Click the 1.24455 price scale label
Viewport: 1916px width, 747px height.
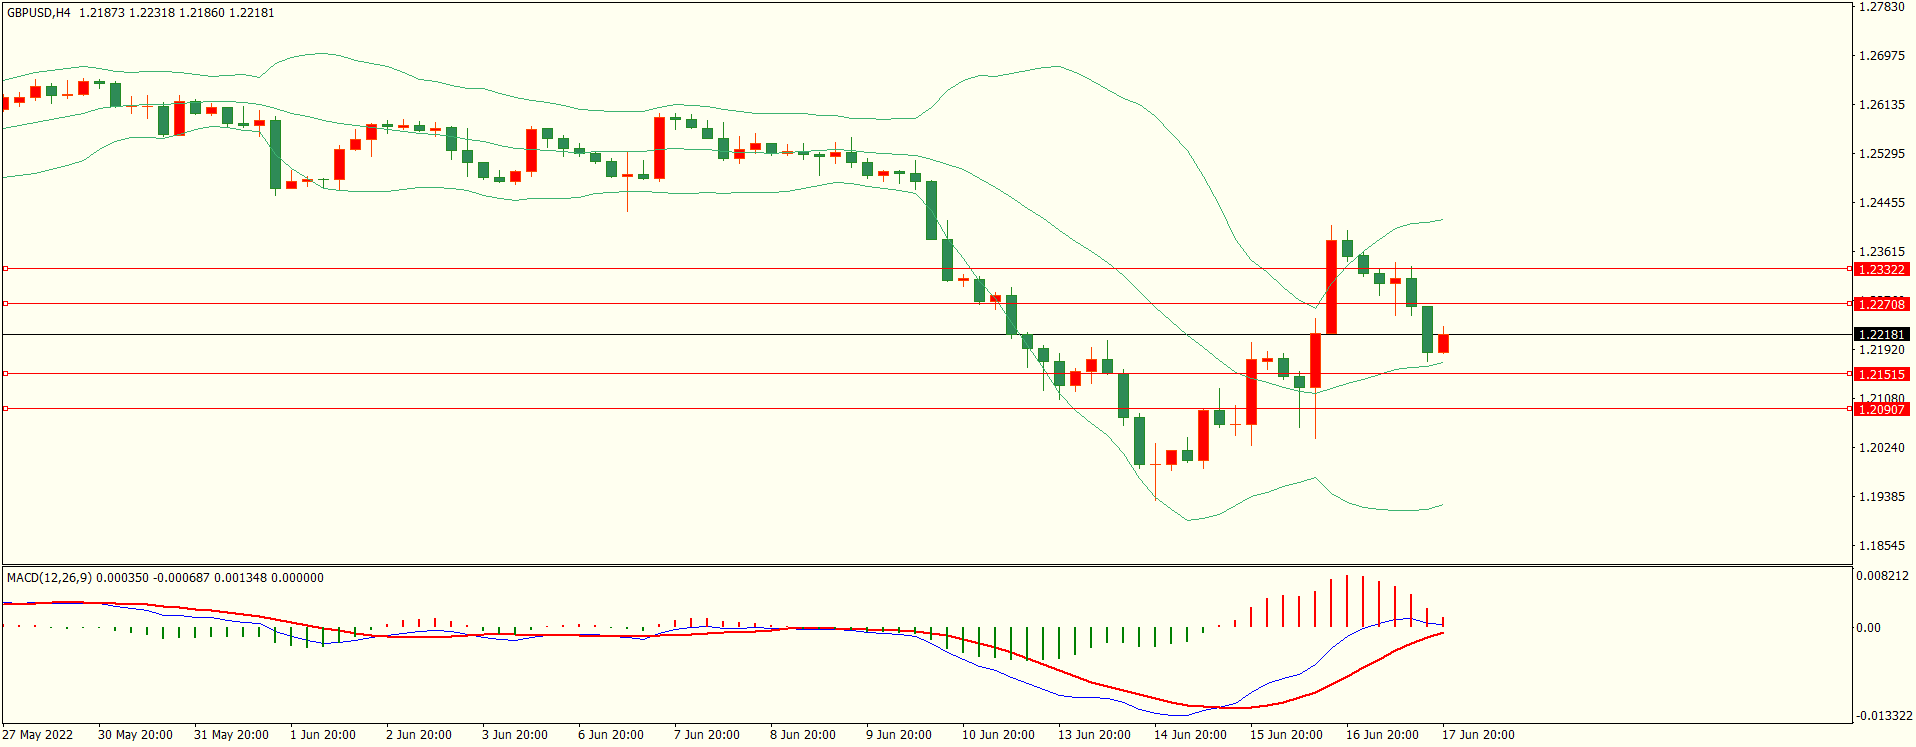[1881, 203]
